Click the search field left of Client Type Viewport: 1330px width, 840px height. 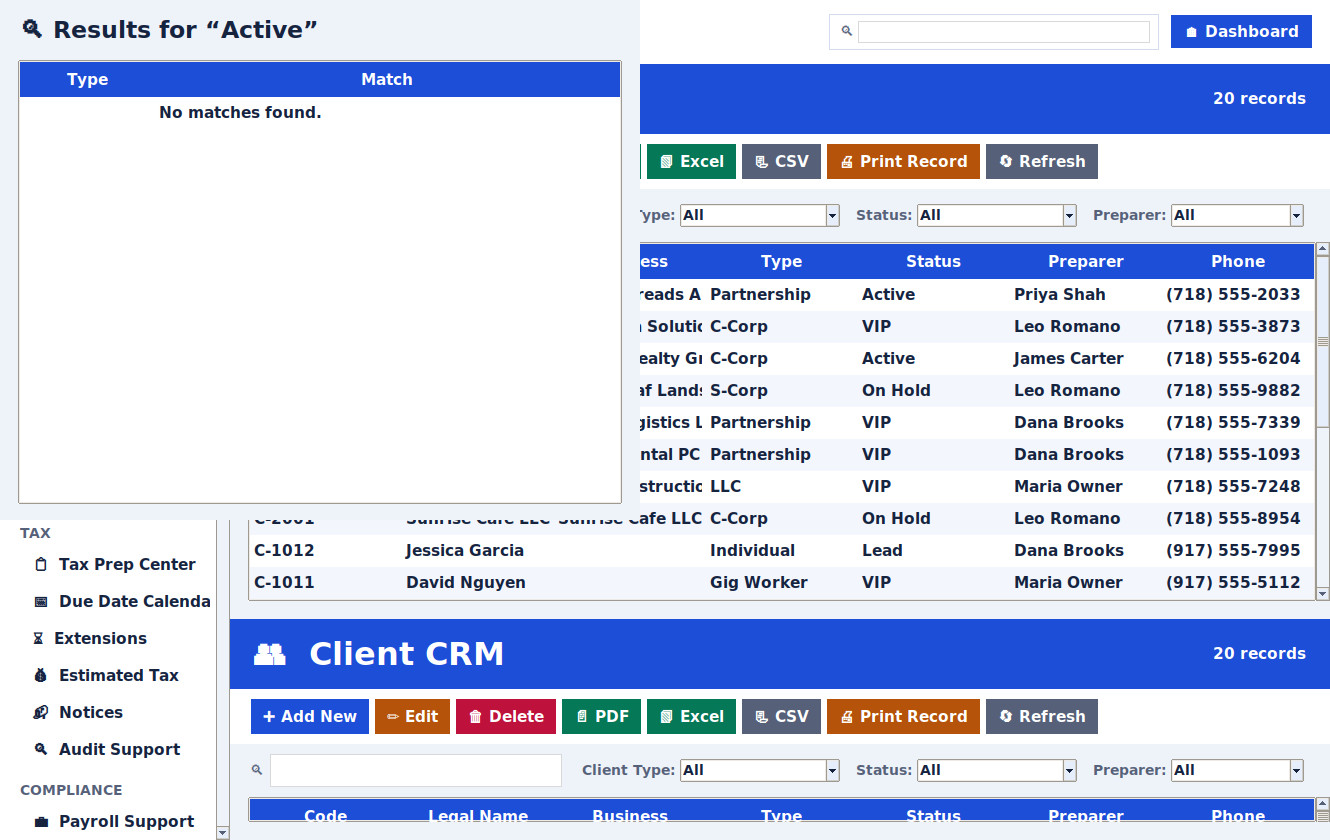point(416,770)
